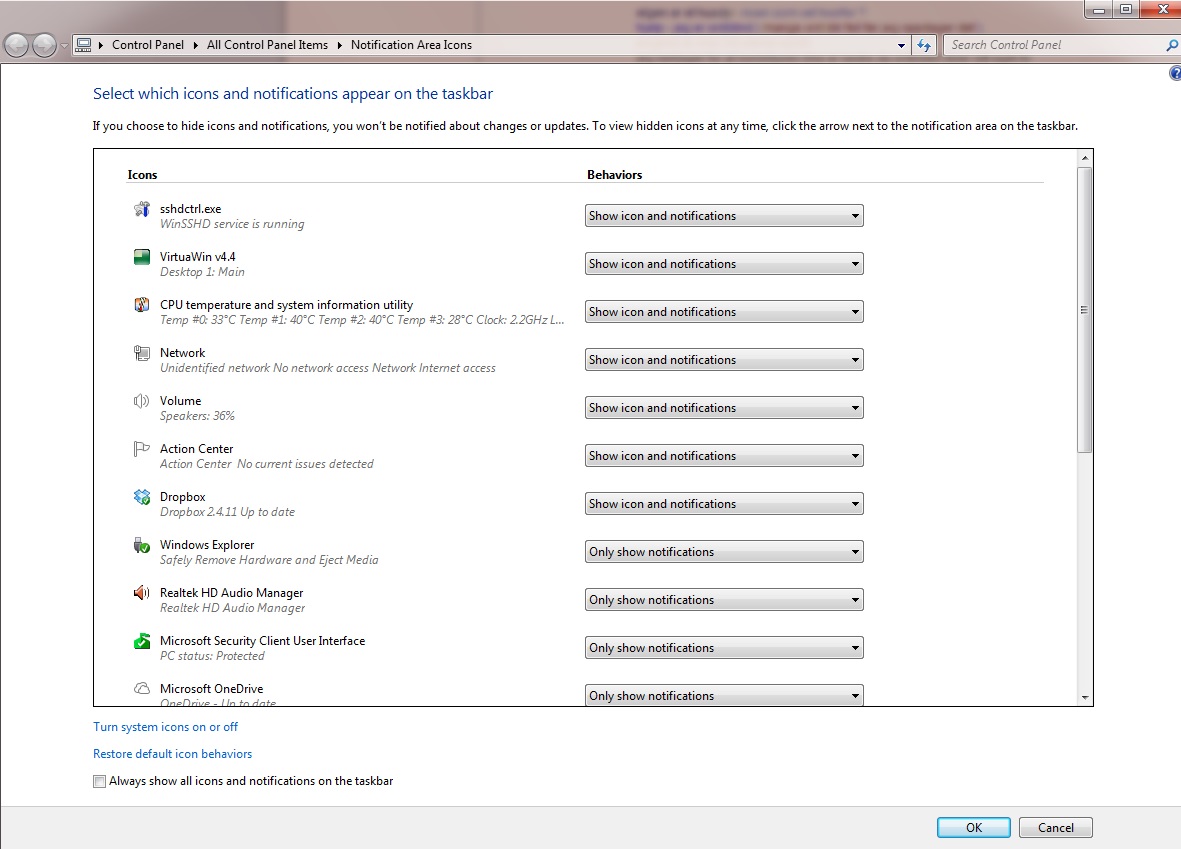Expand arrow after All Control Panel Items
The height and width of the screenshot is (849, 1181).
pos(340,45)
